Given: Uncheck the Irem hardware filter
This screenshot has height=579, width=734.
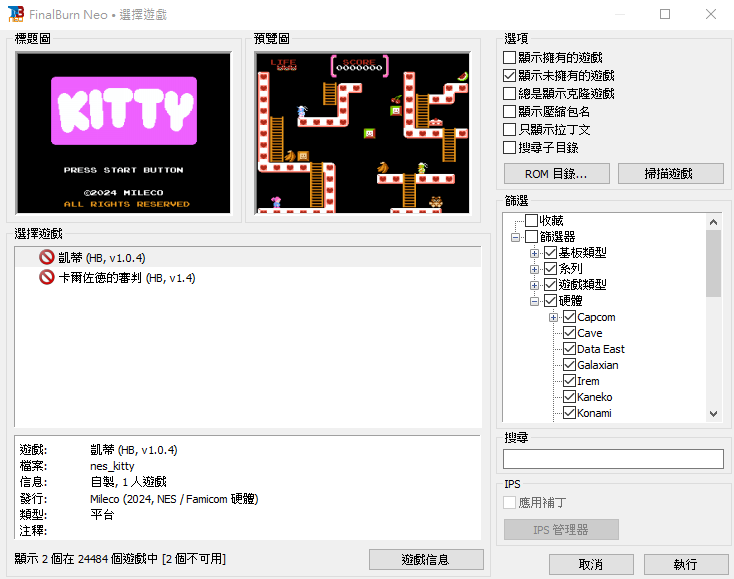Looking at the screenshot, I should [569, 381].
